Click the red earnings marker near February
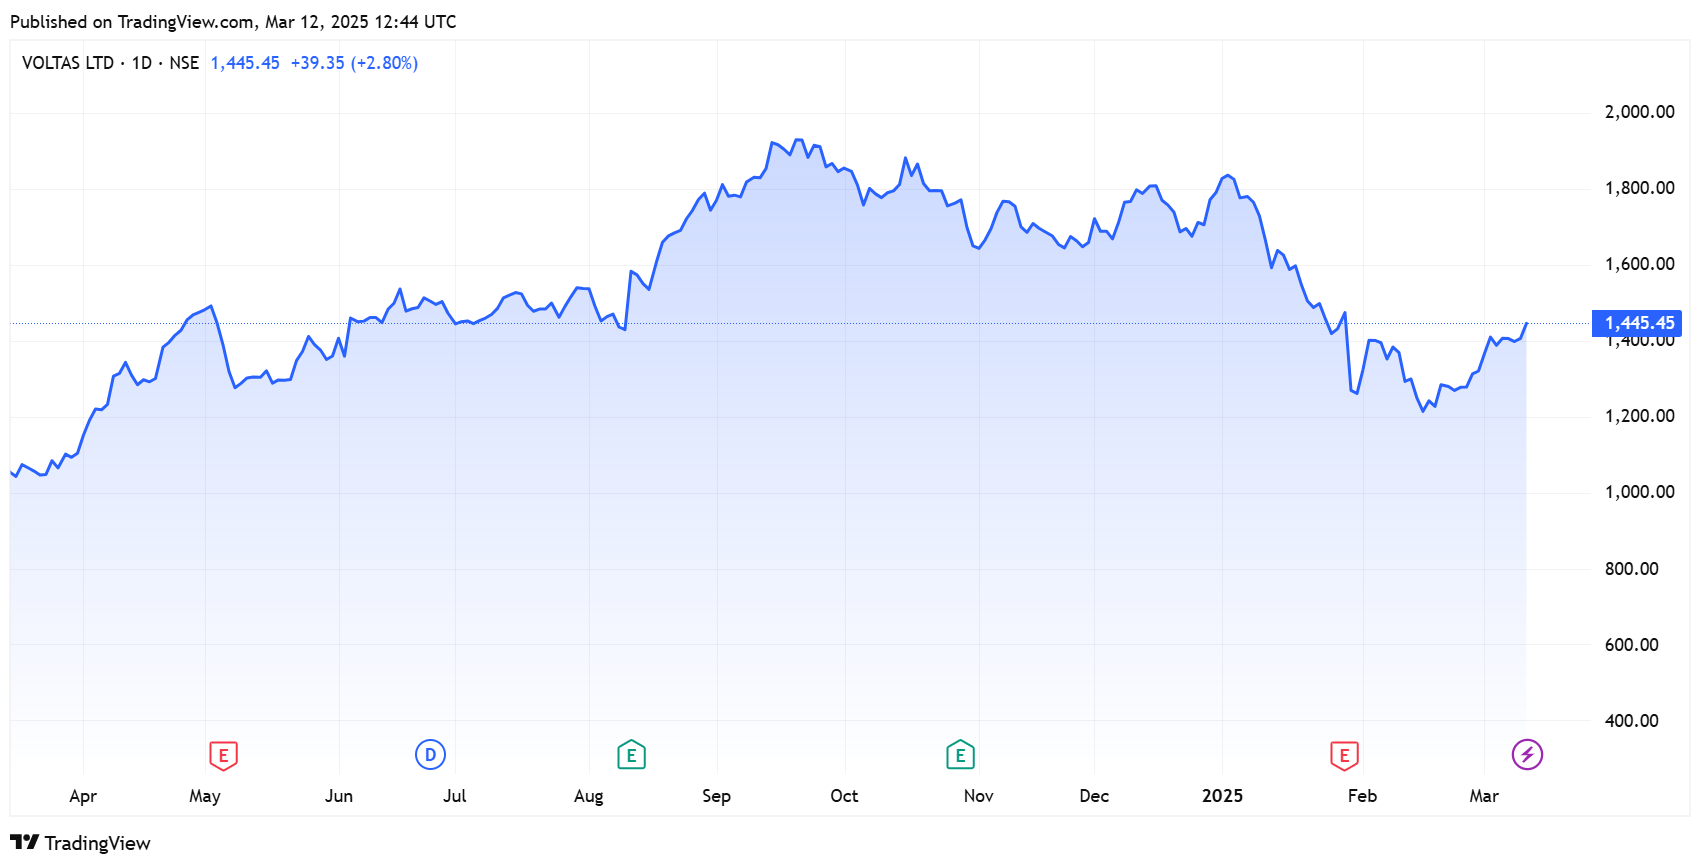The height and width of the screenshot is (863, 1702). pyautogui.click(x=1344, y=755)
